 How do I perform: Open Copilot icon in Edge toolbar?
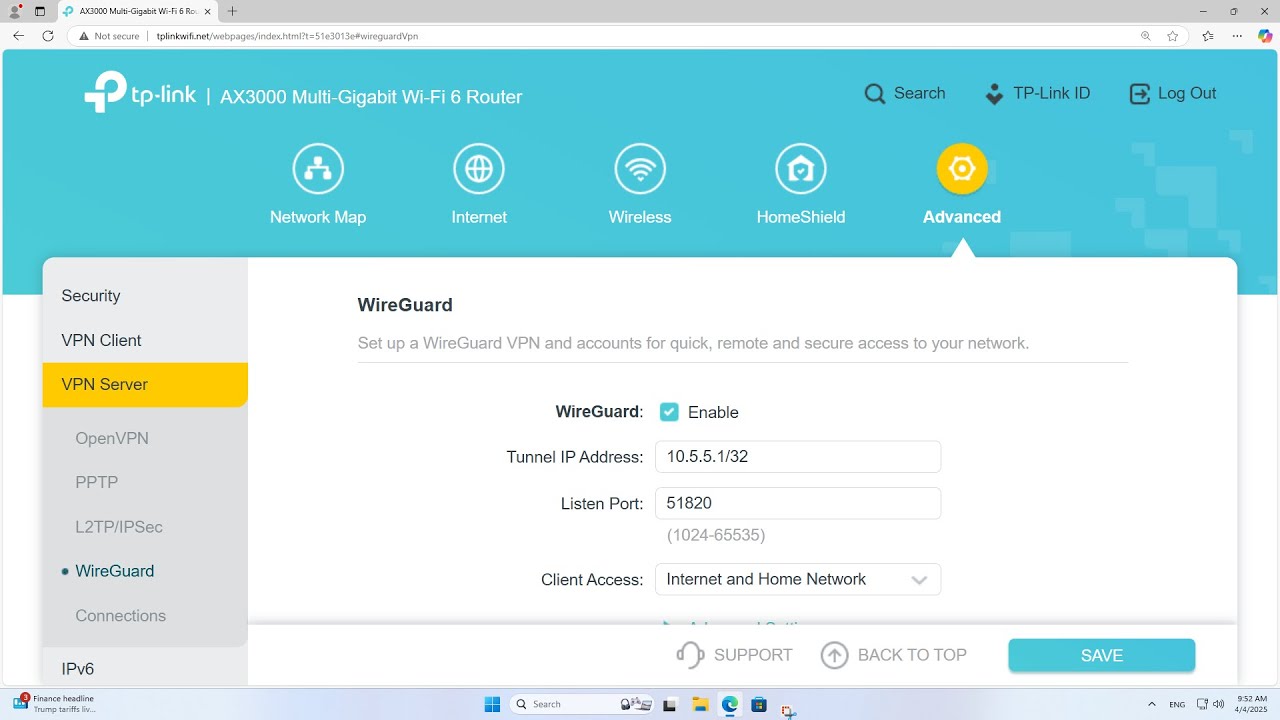[1265, 36]
